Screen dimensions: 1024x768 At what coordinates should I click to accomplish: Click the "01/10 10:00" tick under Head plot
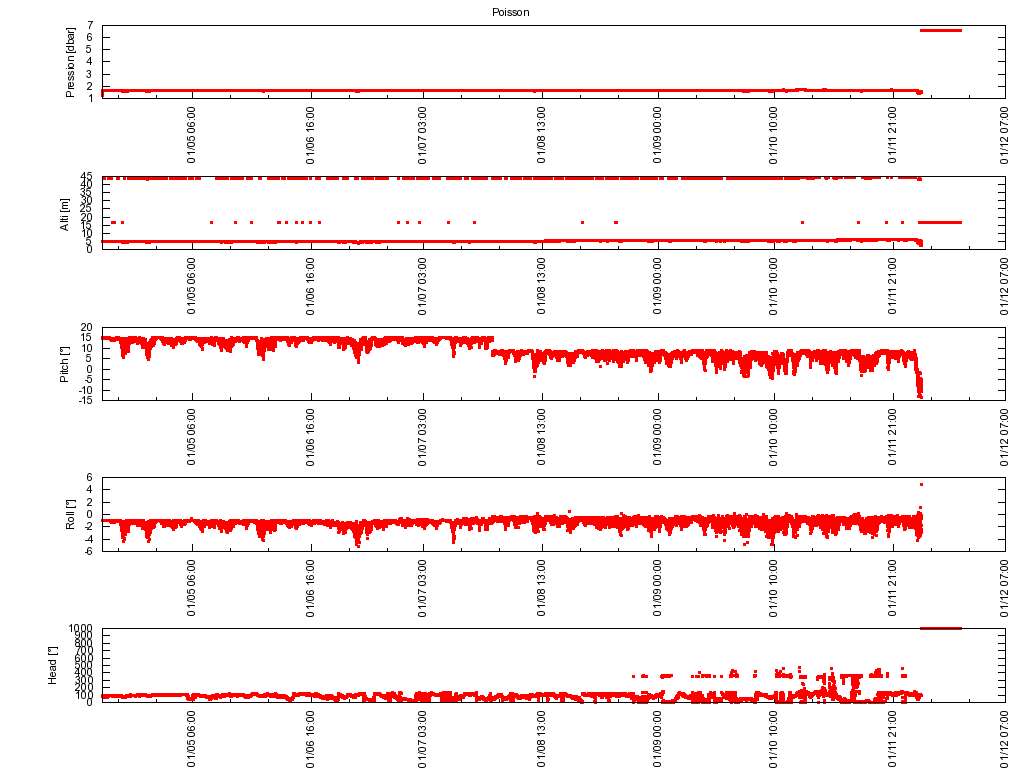[773, 741]
